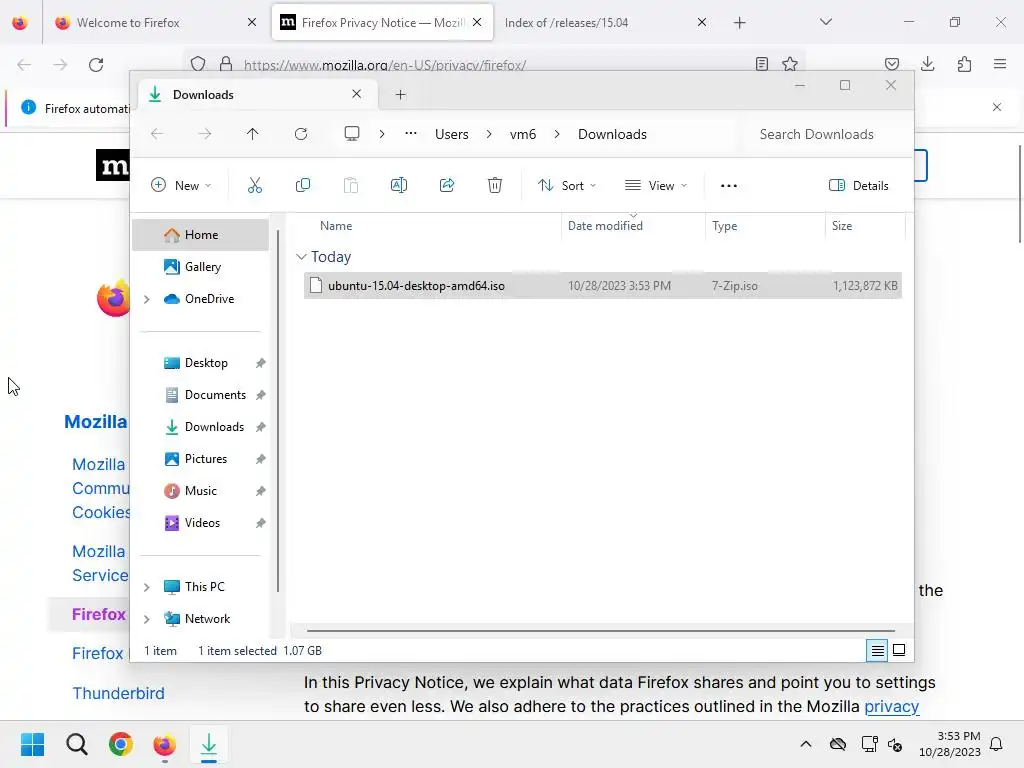1024x768 pixels.
Task: Open Videos quick access folder
Action: click(x=200, y=523)
